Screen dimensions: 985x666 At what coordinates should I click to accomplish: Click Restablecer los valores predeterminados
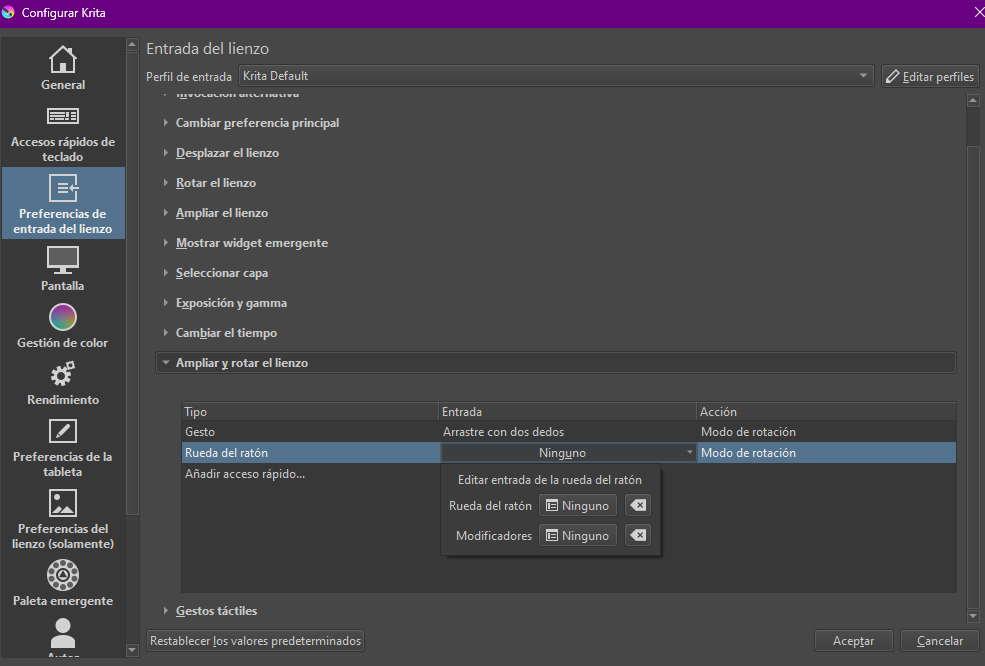pos(255,641)
